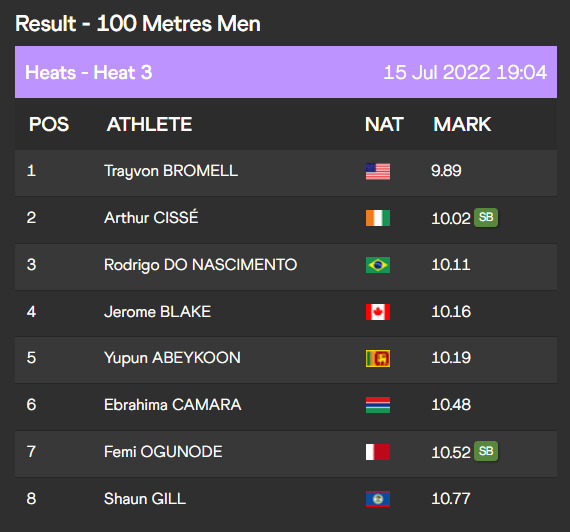The height and width of the screenshot is (532, 570).
Task: Click the MARK column header
Action: (x=462, y=124)
